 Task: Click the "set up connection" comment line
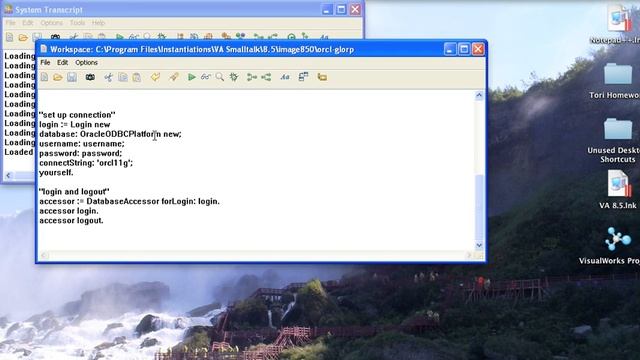[77, 115]
